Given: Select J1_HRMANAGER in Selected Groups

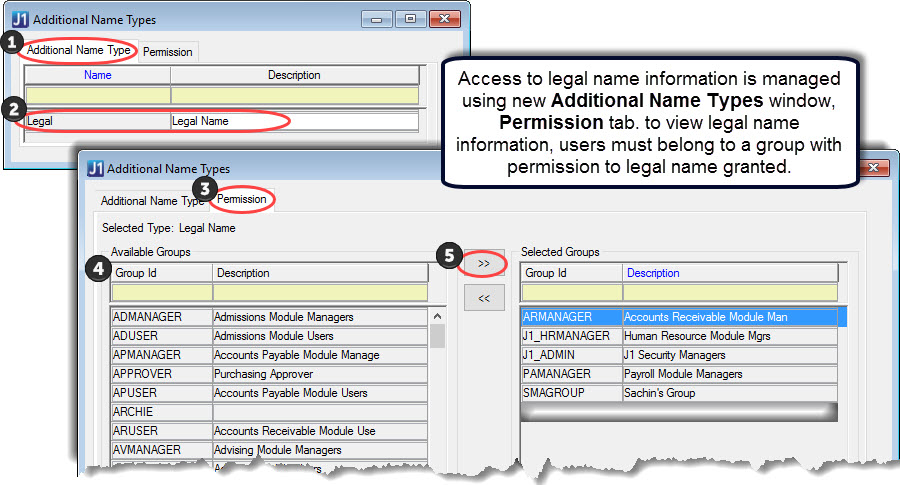Looking at the screenshot, I should pos(680,336).
